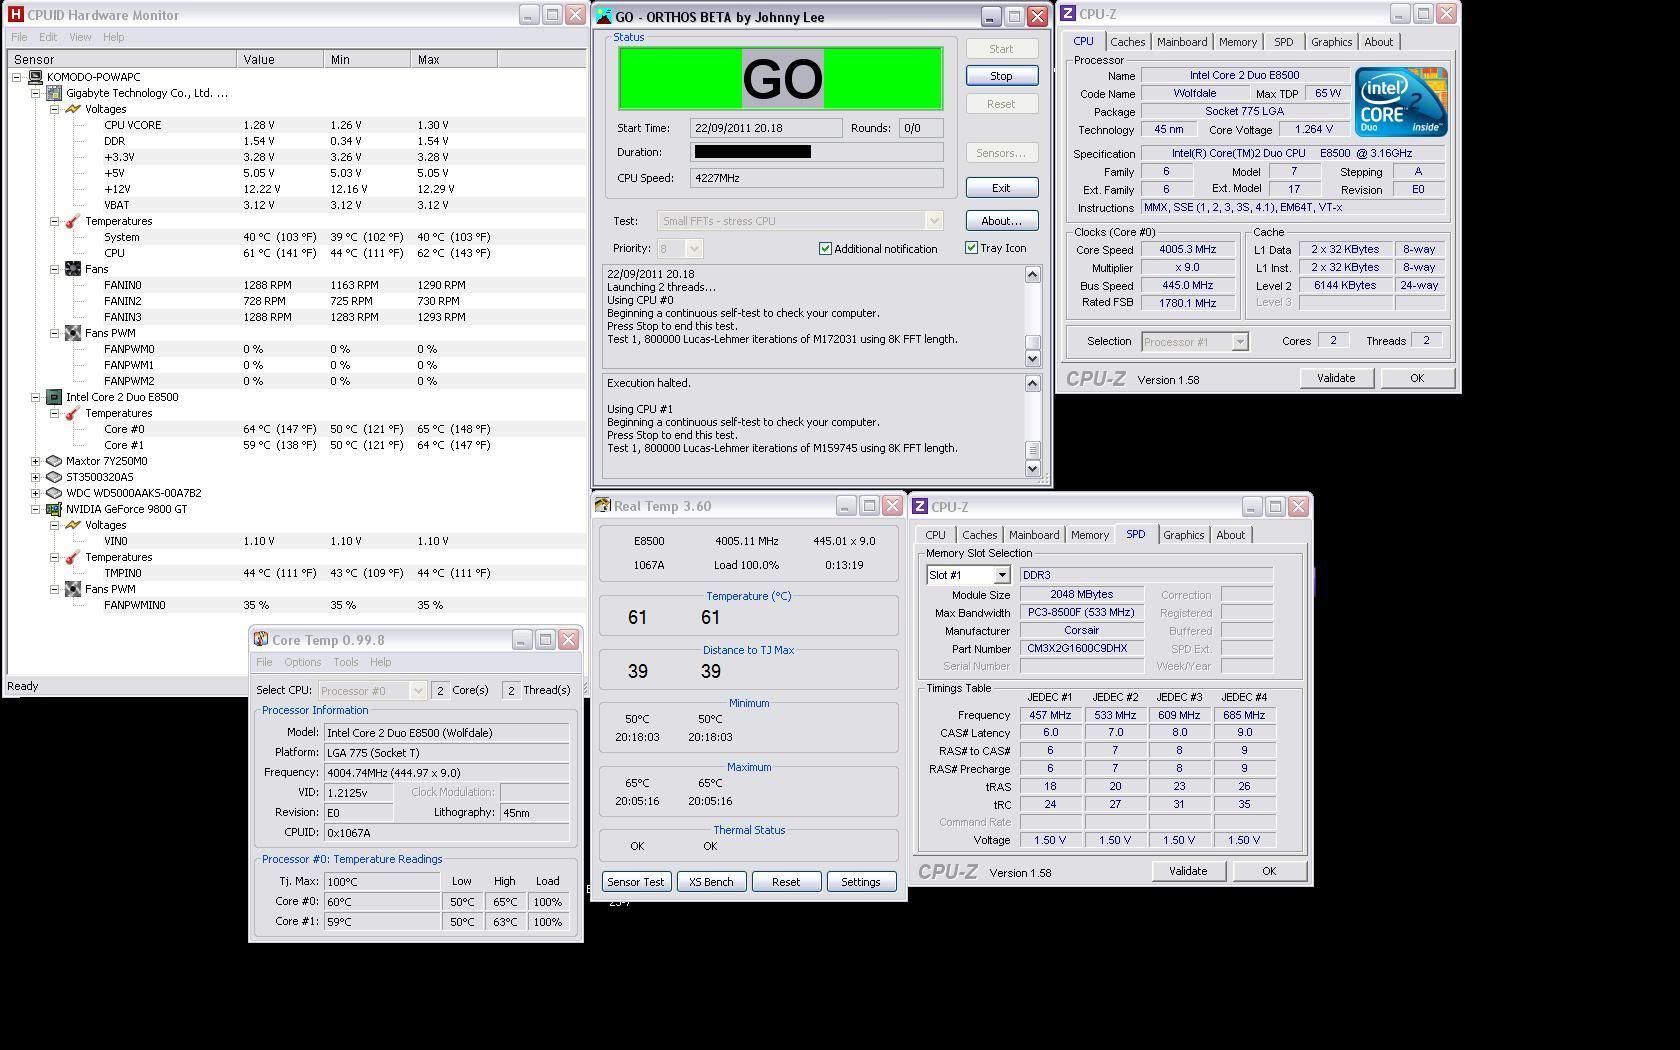The image size is (1680, 1050).
Task: Click the Intel Core 2 Duo logo
Action: pos(1400,102)
